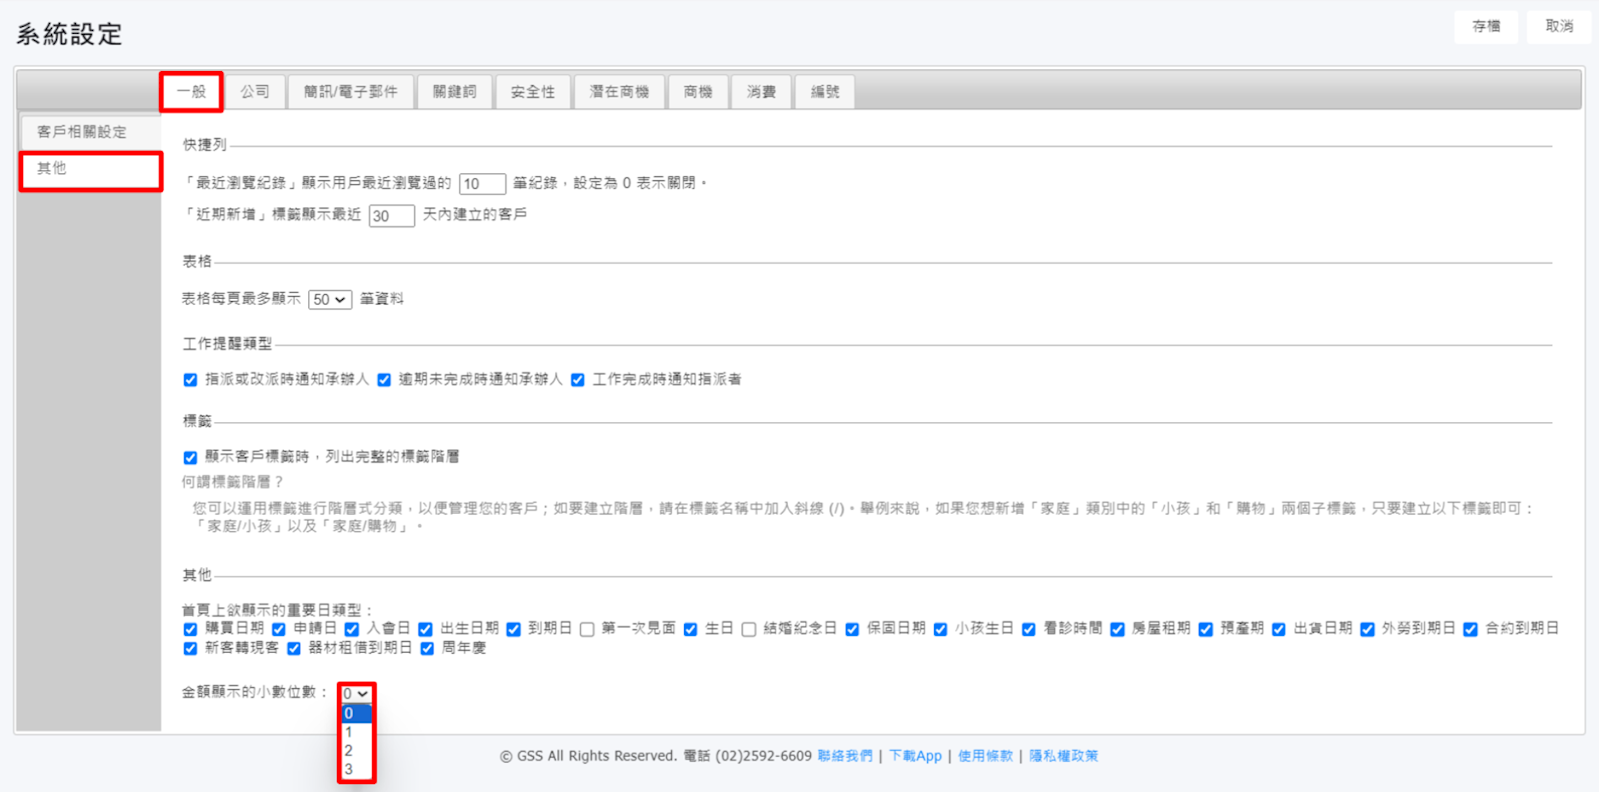
Task: Select the 編號 tab
Action: click(824, 92)
